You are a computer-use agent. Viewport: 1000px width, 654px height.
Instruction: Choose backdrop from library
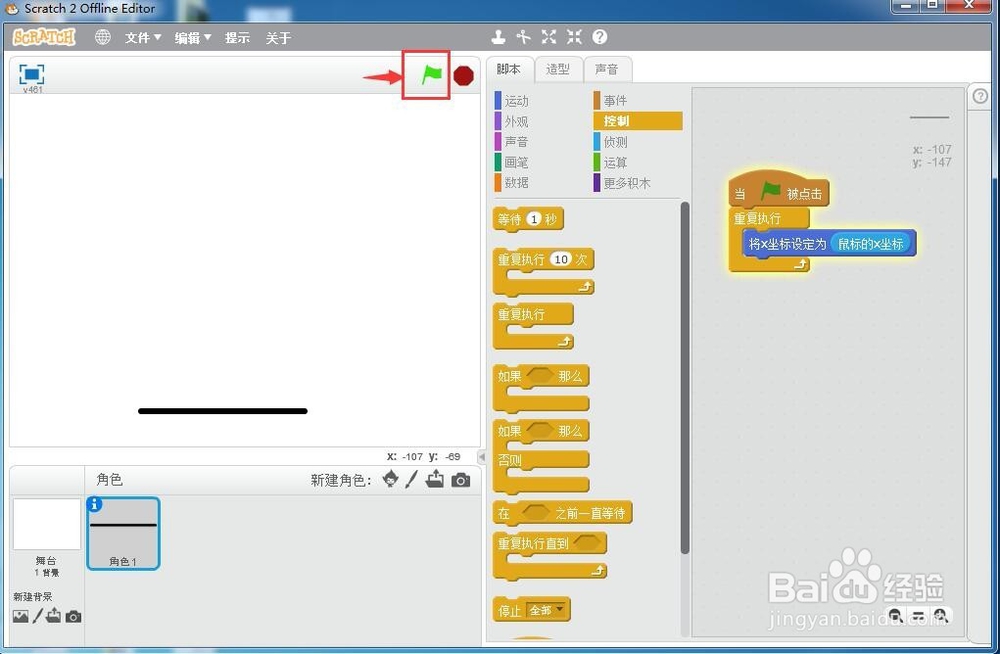pyautogui.click(x=20, y=616)
